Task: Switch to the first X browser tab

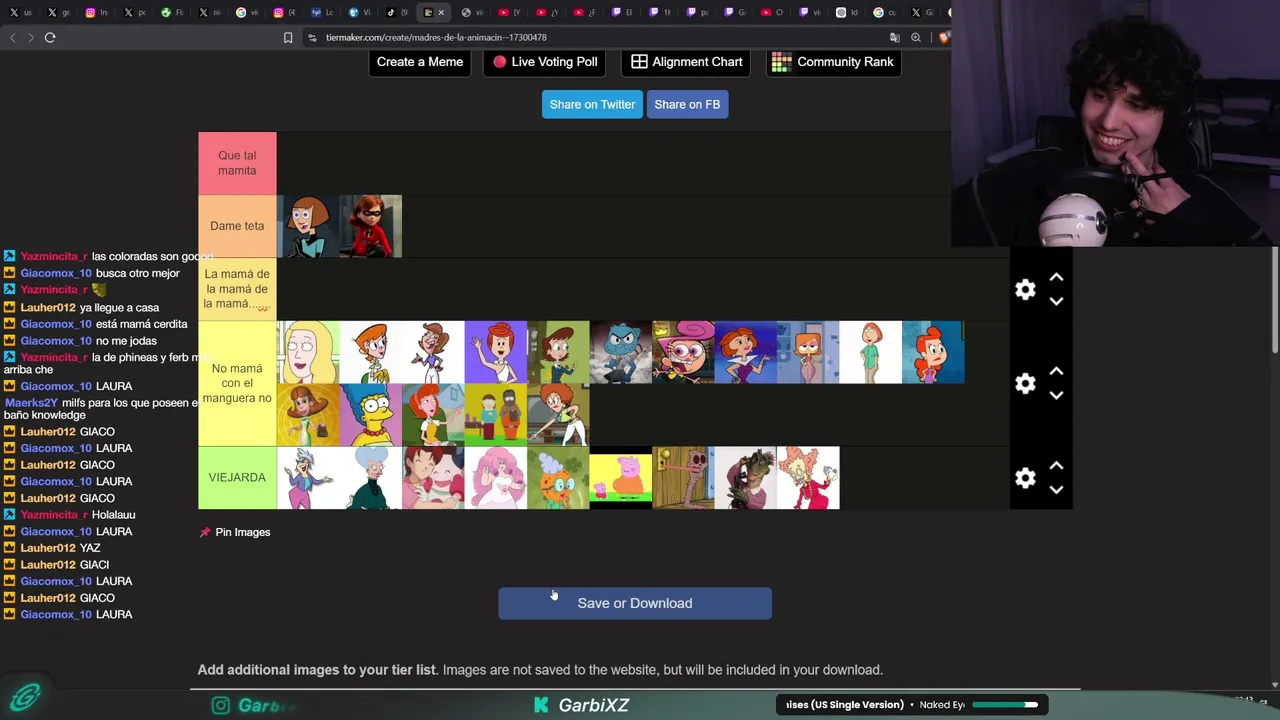Action: [x=14, y=13]
